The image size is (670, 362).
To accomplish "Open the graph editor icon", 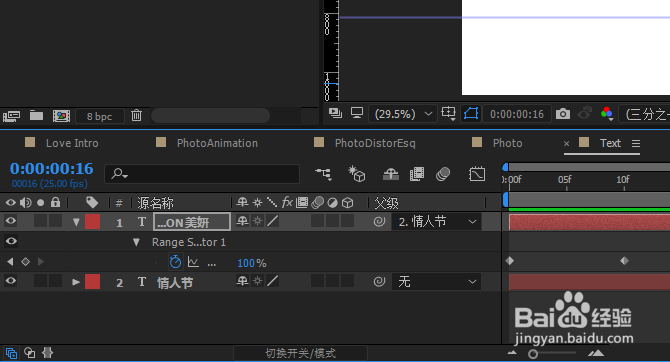I will 477,174.
